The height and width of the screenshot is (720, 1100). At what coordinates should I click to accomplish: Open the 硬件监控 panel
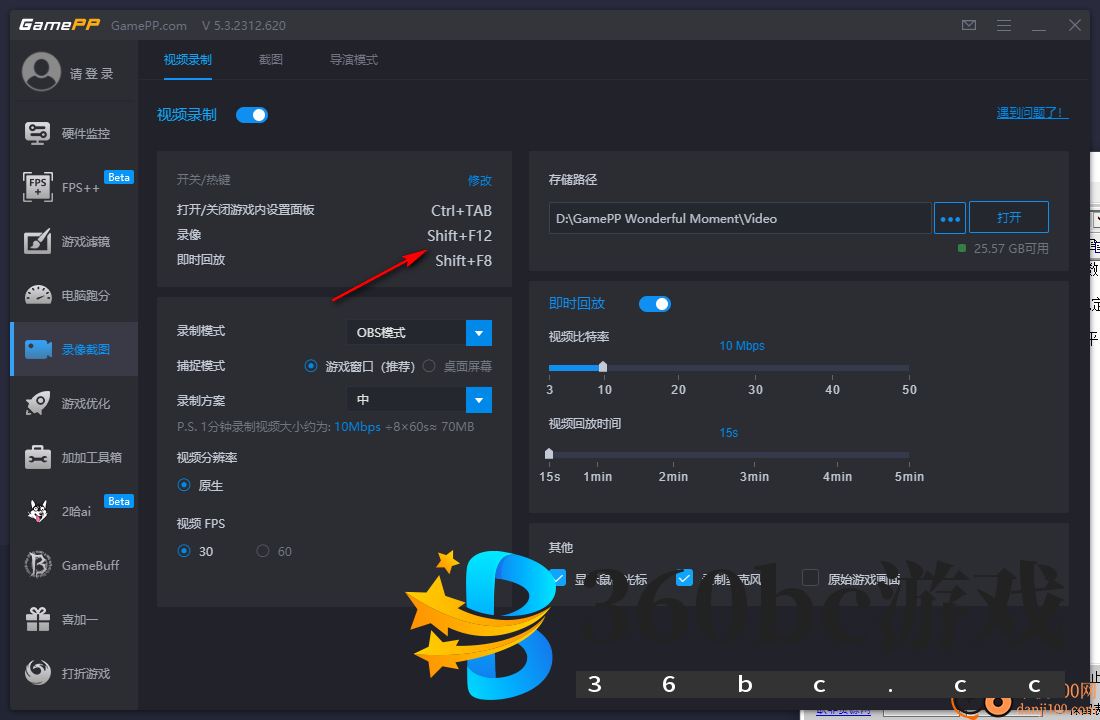(x=73, y=132)
